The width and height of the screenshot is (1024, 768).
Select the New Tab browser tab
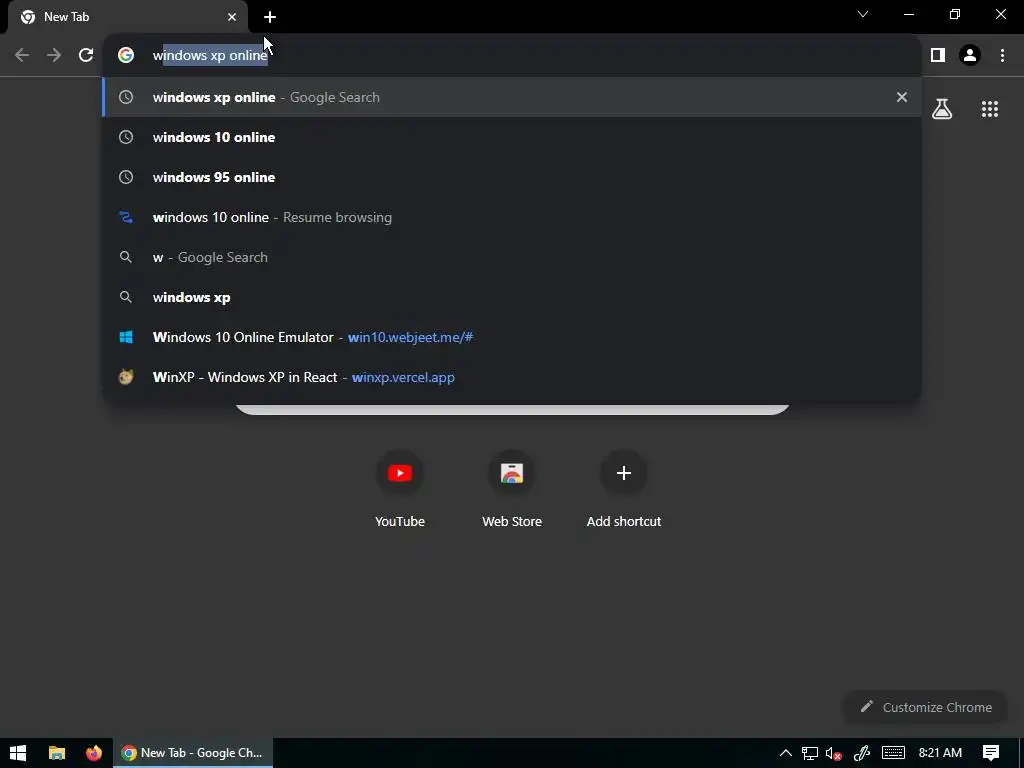pyautogui.click(x=127, y=17)
